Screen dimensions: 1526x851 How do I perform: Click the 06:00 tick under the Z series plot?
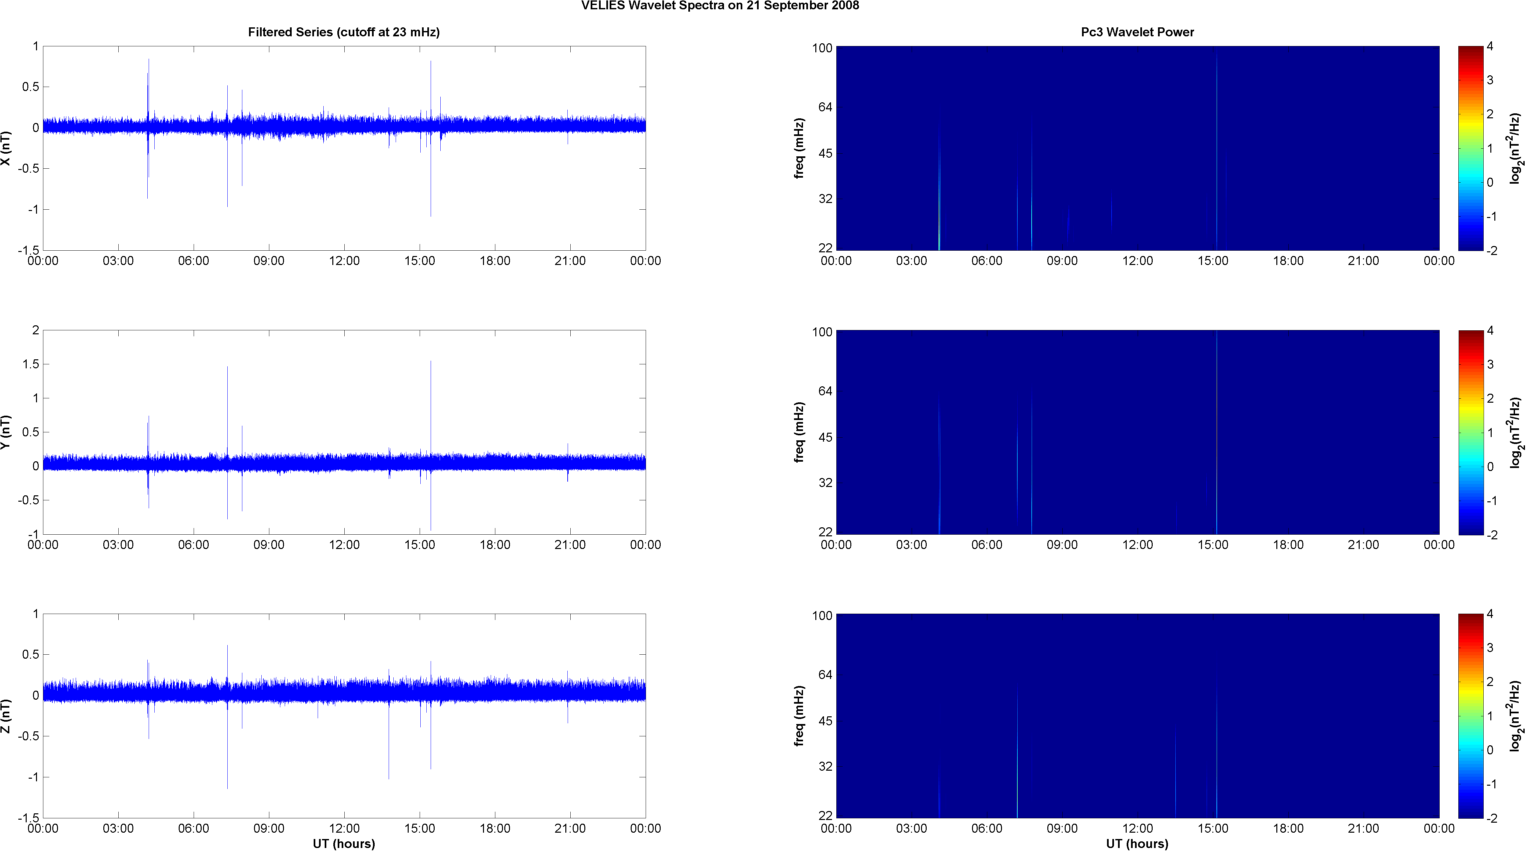click(193, 828)
